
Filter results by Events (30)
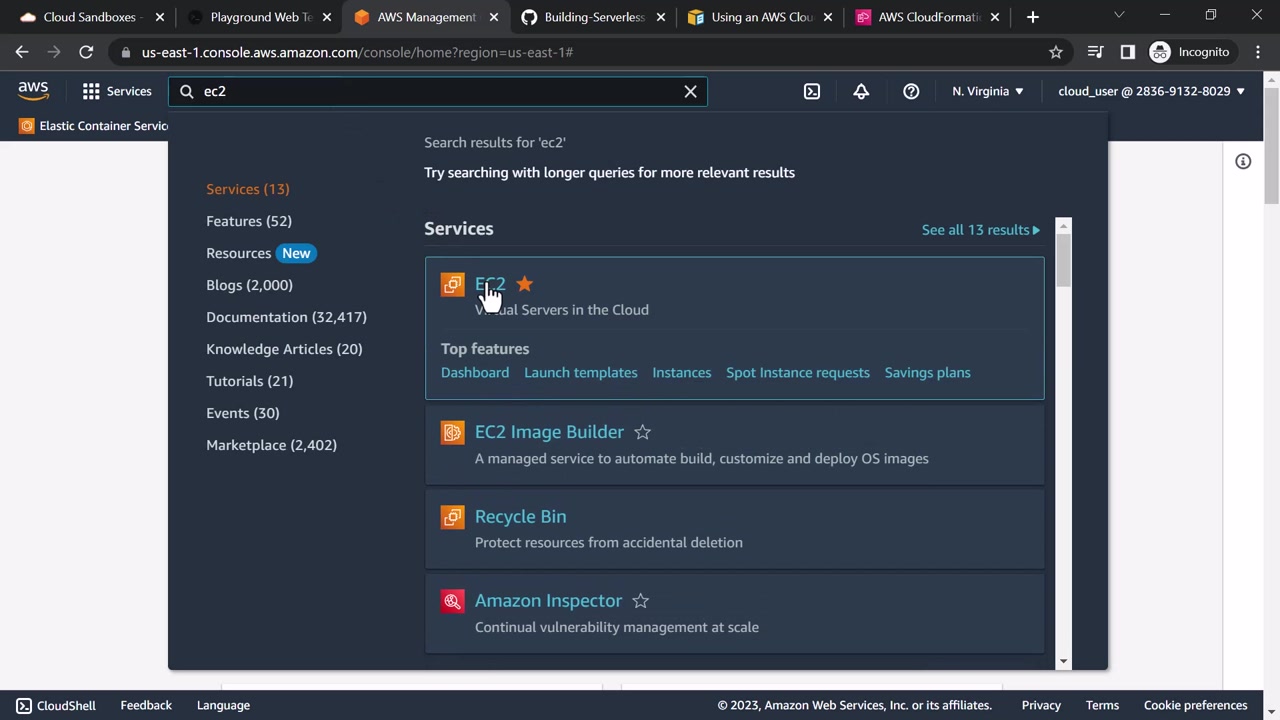click(x=243, y=413)
